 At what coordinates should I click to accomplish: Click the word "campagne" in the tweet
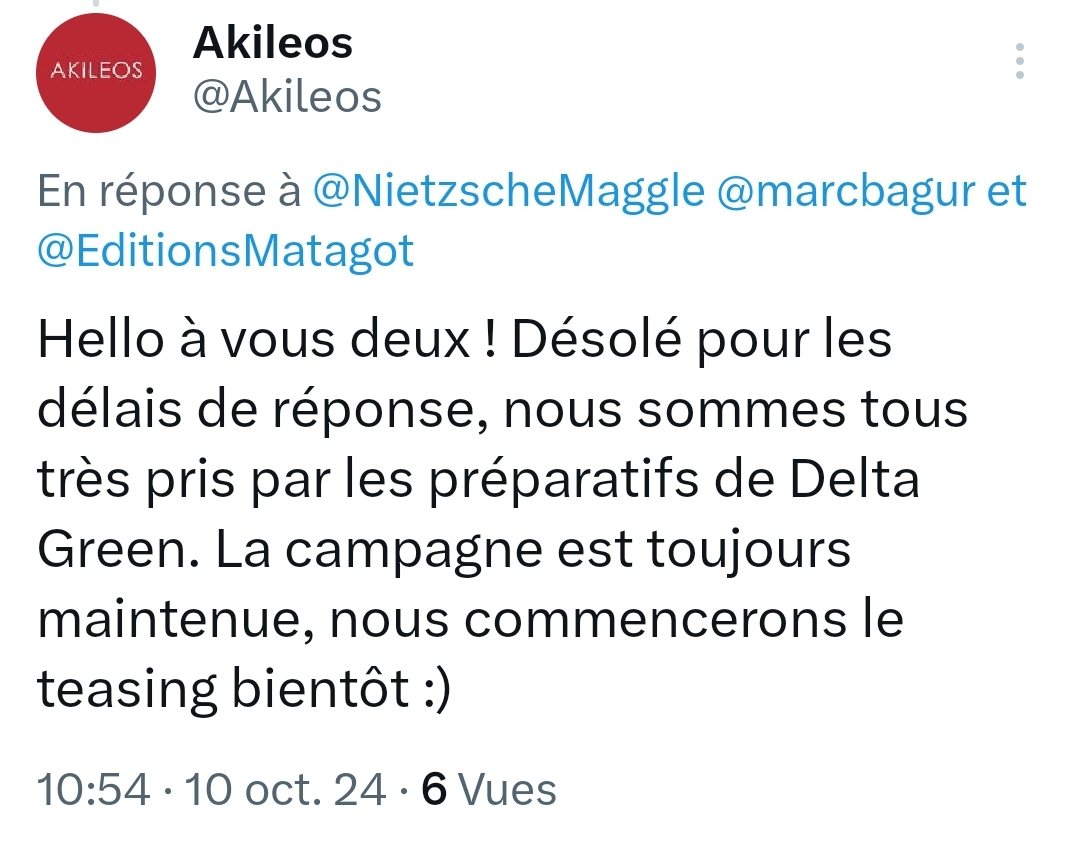(420, 551)
